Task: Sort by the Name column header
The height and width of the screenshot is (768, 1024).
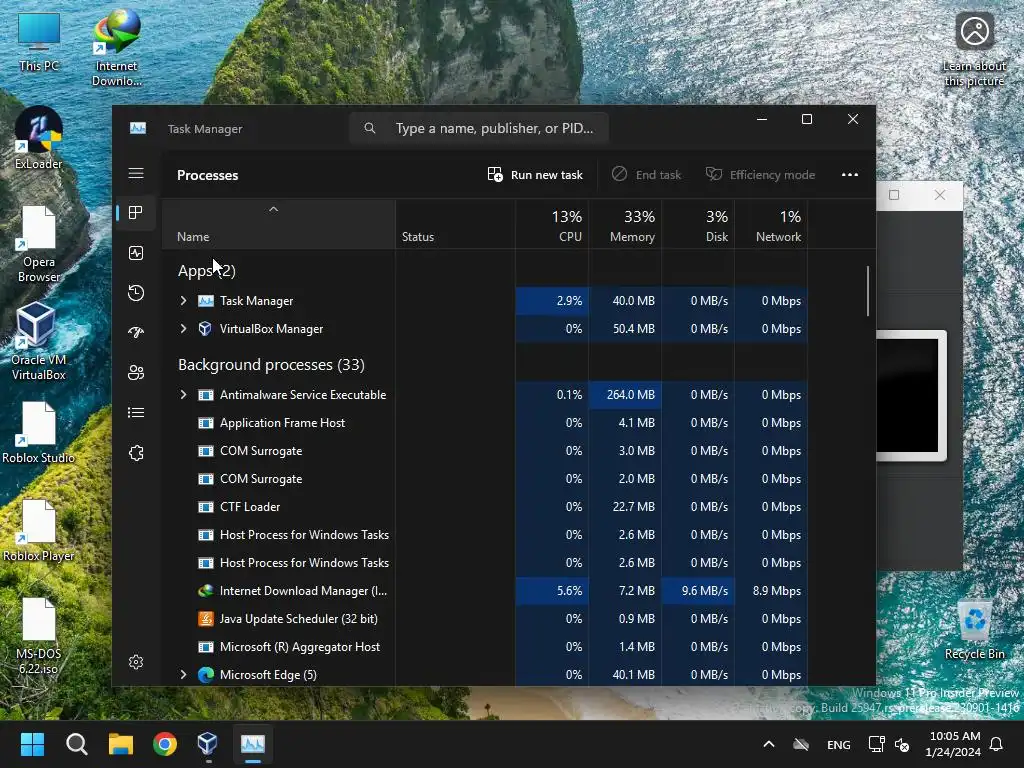Action: pos(278,225)
